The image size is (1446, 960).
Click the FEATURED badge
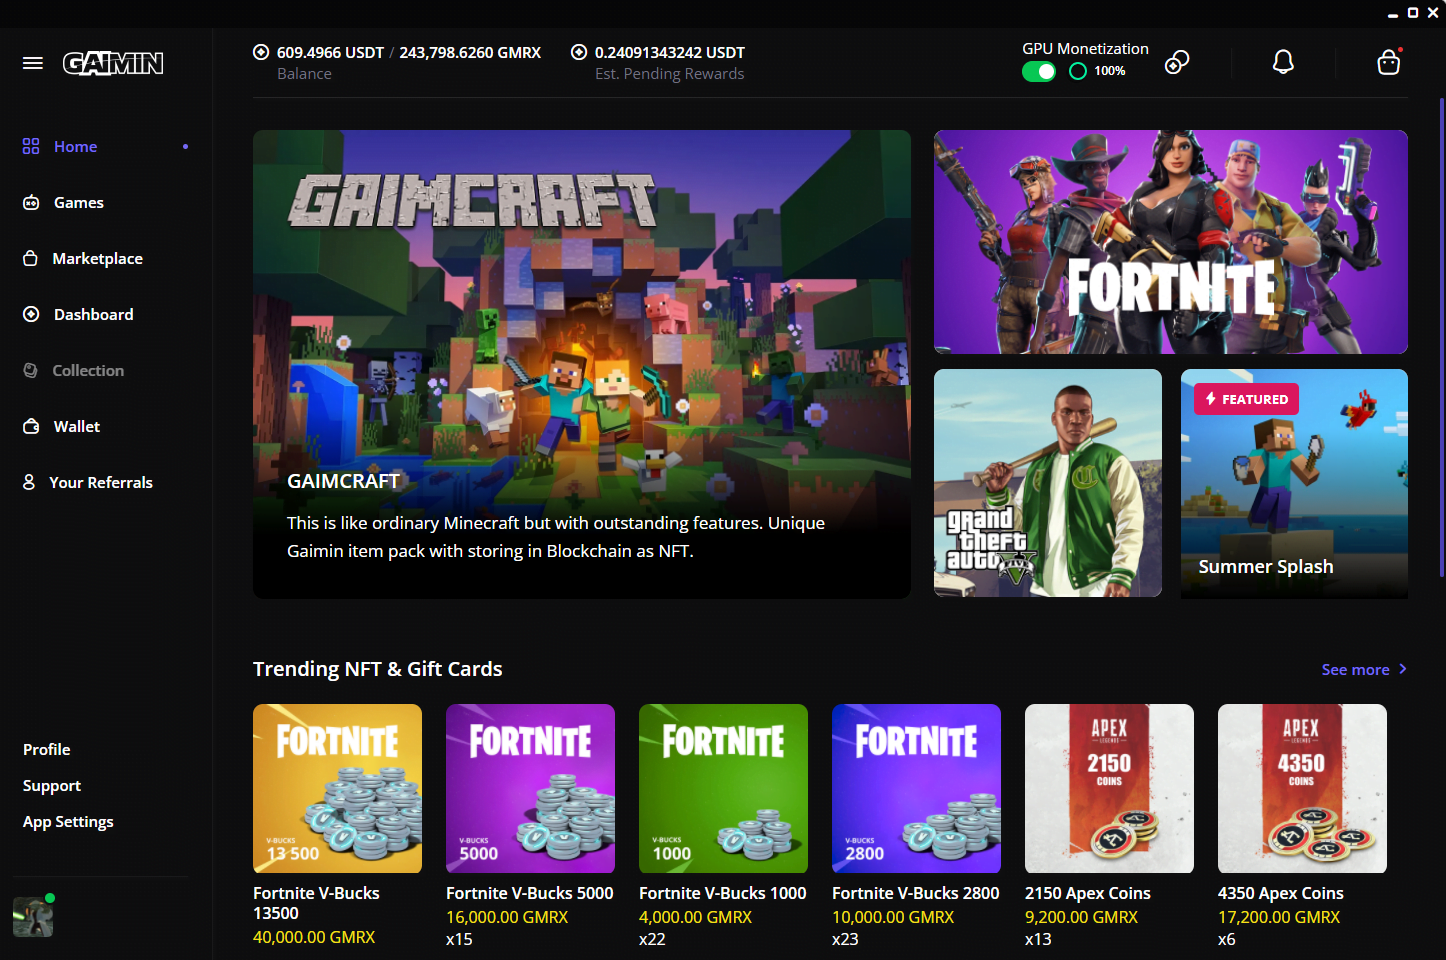(1246, 399)
